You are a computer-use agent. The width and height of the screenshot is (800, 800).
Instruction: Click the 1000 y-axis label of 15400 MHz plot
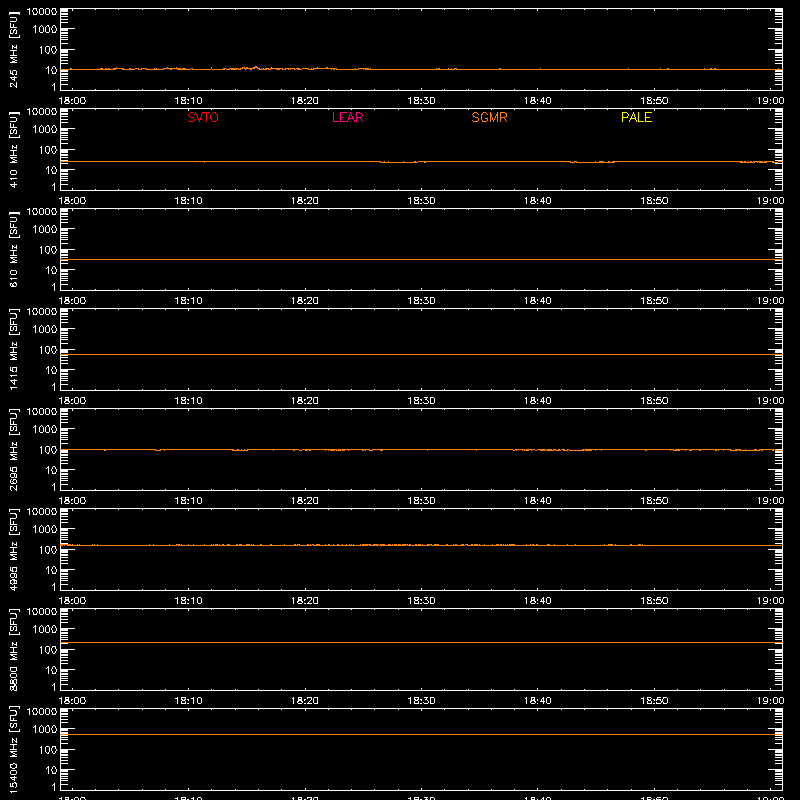tap(45, 730)
